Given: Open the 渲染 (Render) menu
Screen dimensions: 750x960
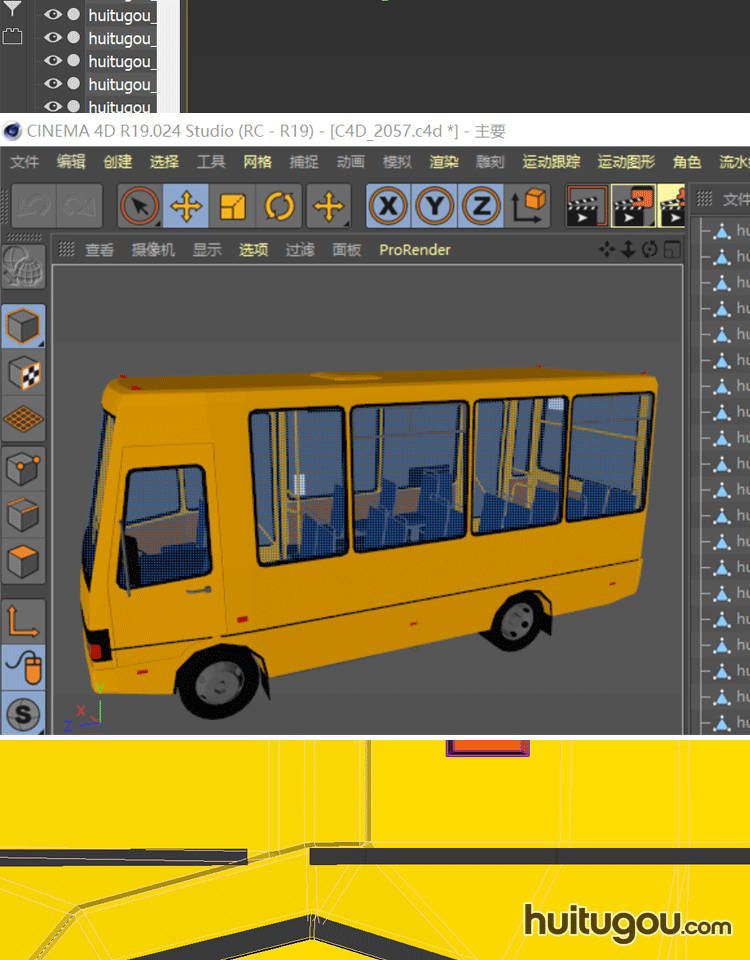Looking at the screenshot, I should click(444, 162).
